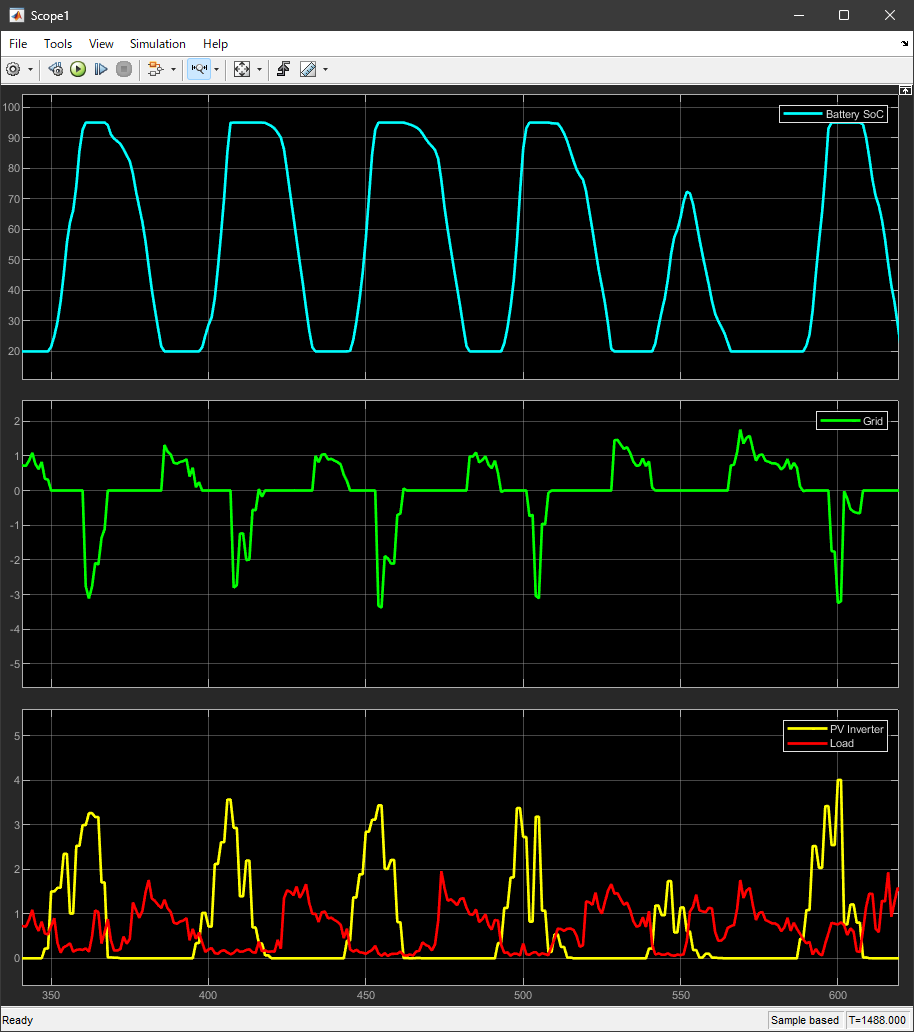The image size is (914, 1032).
Task: Toggle Battery SoC legend entry
Action: (854, 114)
